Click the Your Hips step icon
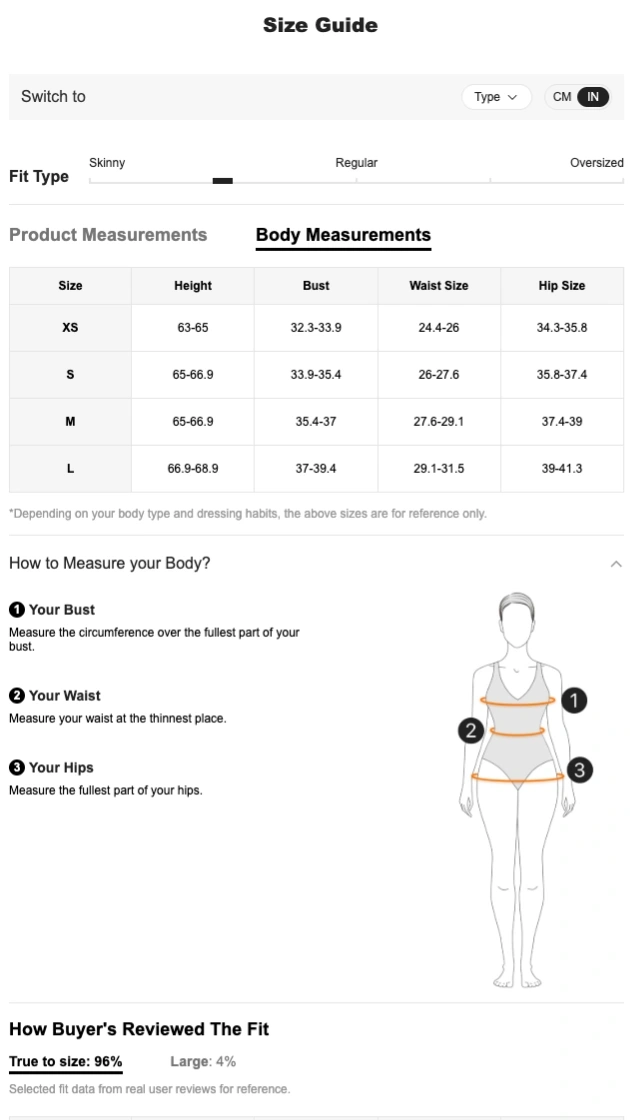This screenshot has height=1120, width=630. tap(16, 768)
